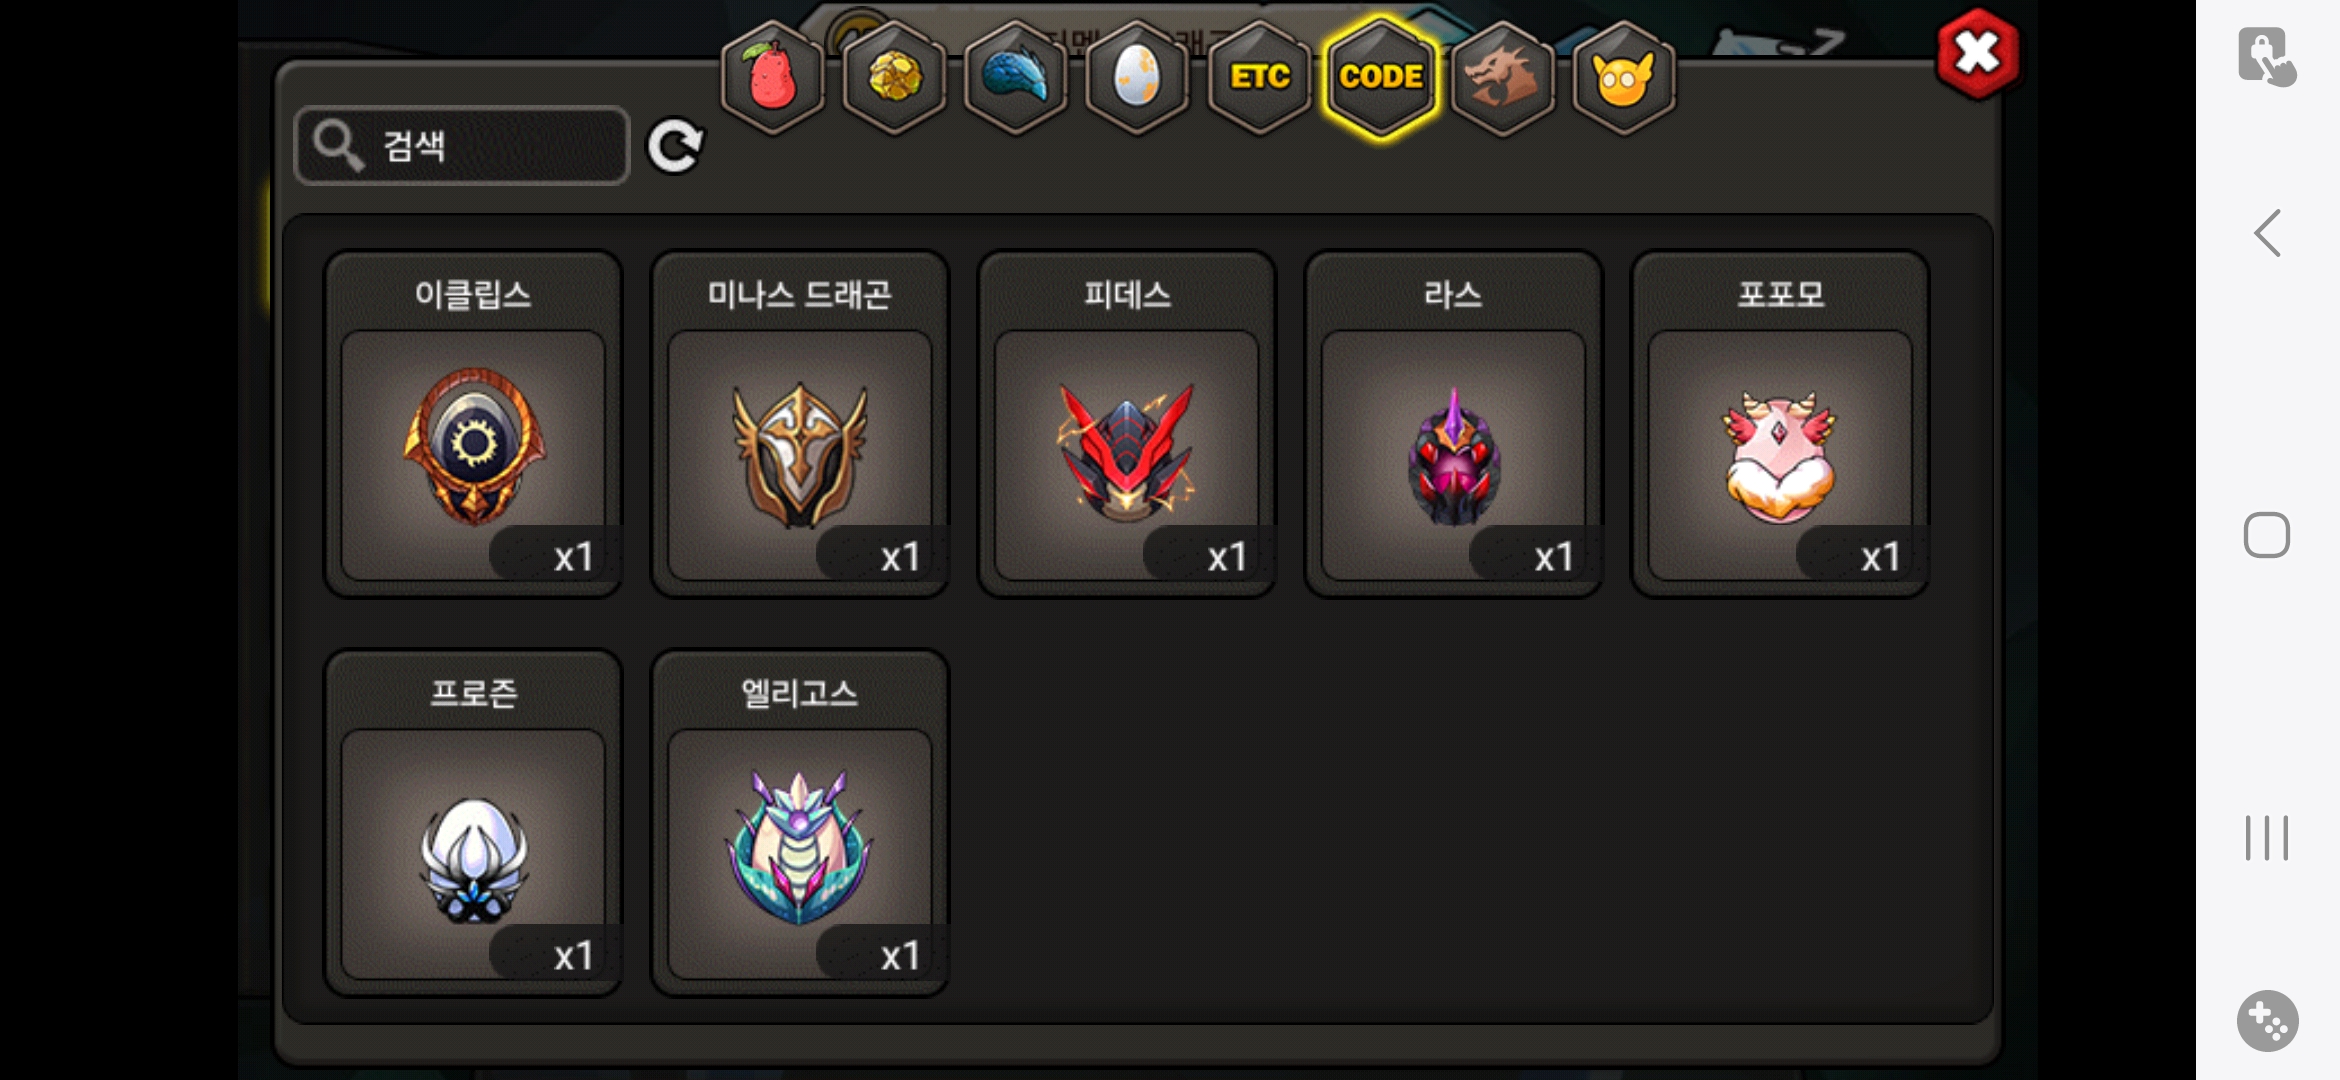Switch to the blue dragon scale tab
Screen dimensions: 2340x1080
1015,77
